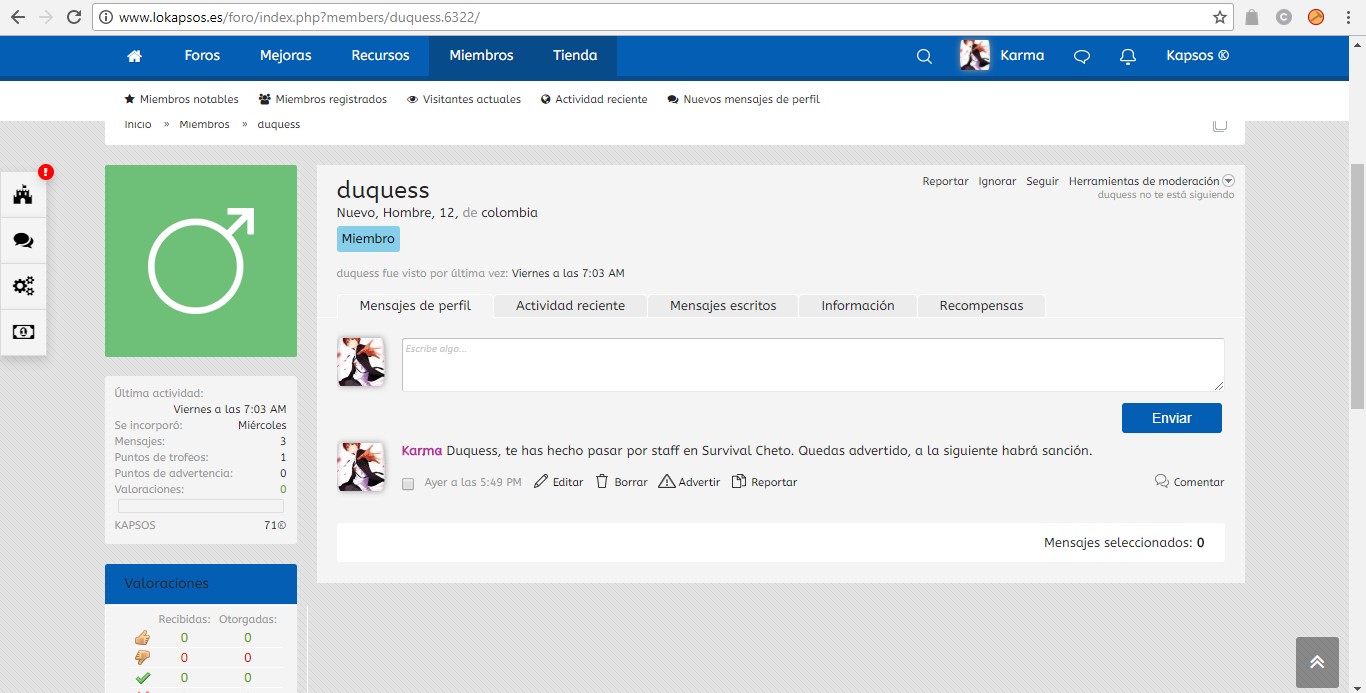Click the money icon in left sidebar
1366x693 pixels.
23,332
